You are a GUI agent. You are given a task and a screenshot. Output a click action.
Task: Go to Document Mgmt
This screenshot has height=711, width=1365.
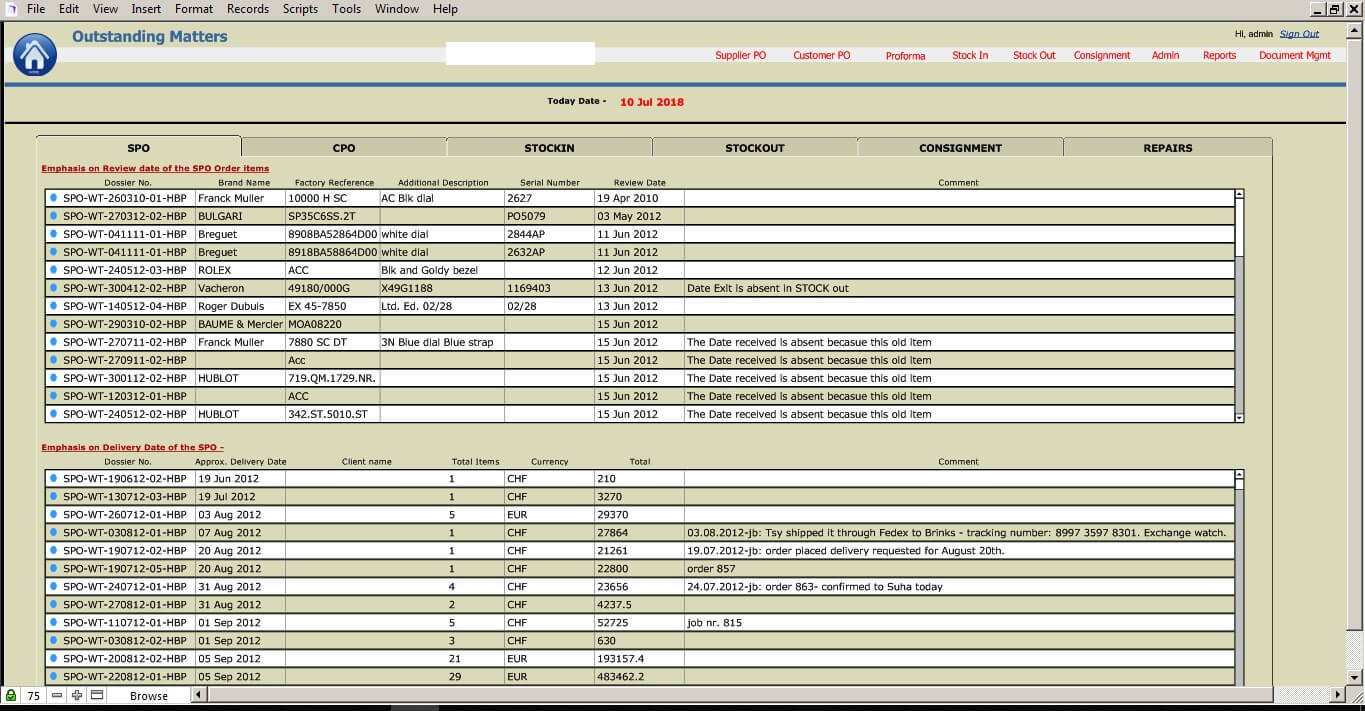point(1294,56)
